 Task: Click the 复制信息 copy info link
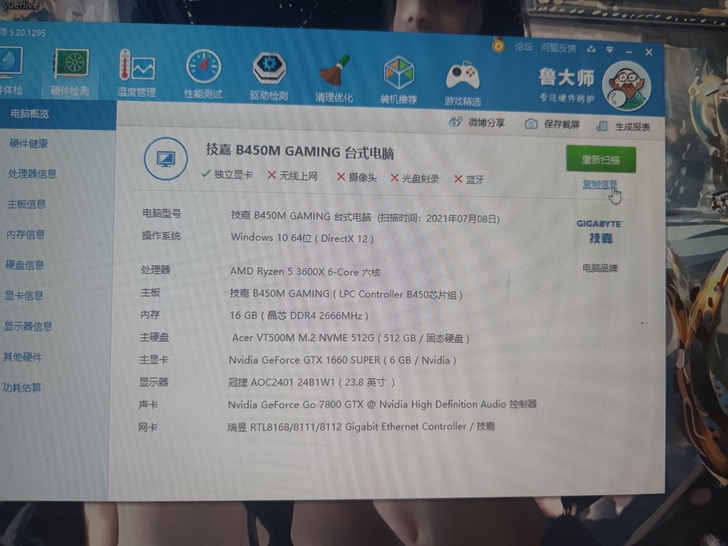599,184
